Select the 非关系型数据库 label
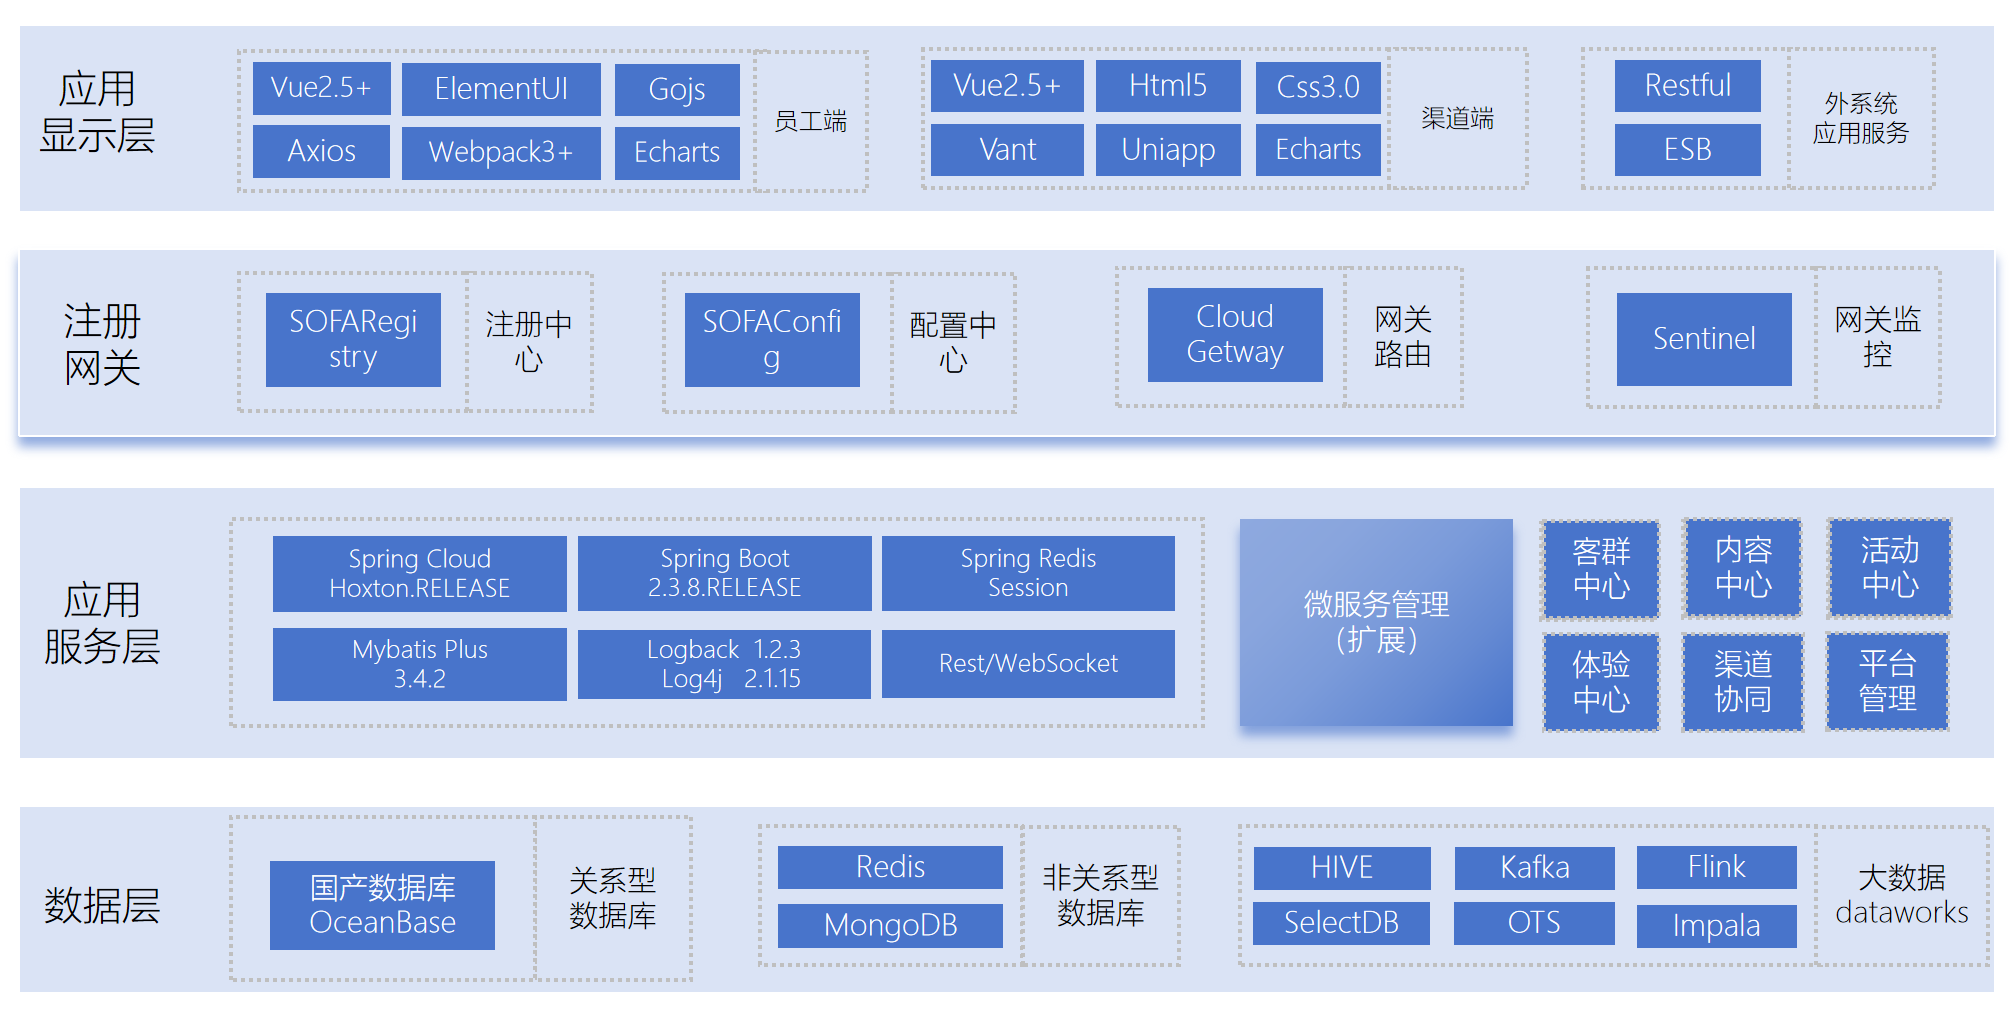This screenshot has height=1011, width=2011. coord(1100,895)
